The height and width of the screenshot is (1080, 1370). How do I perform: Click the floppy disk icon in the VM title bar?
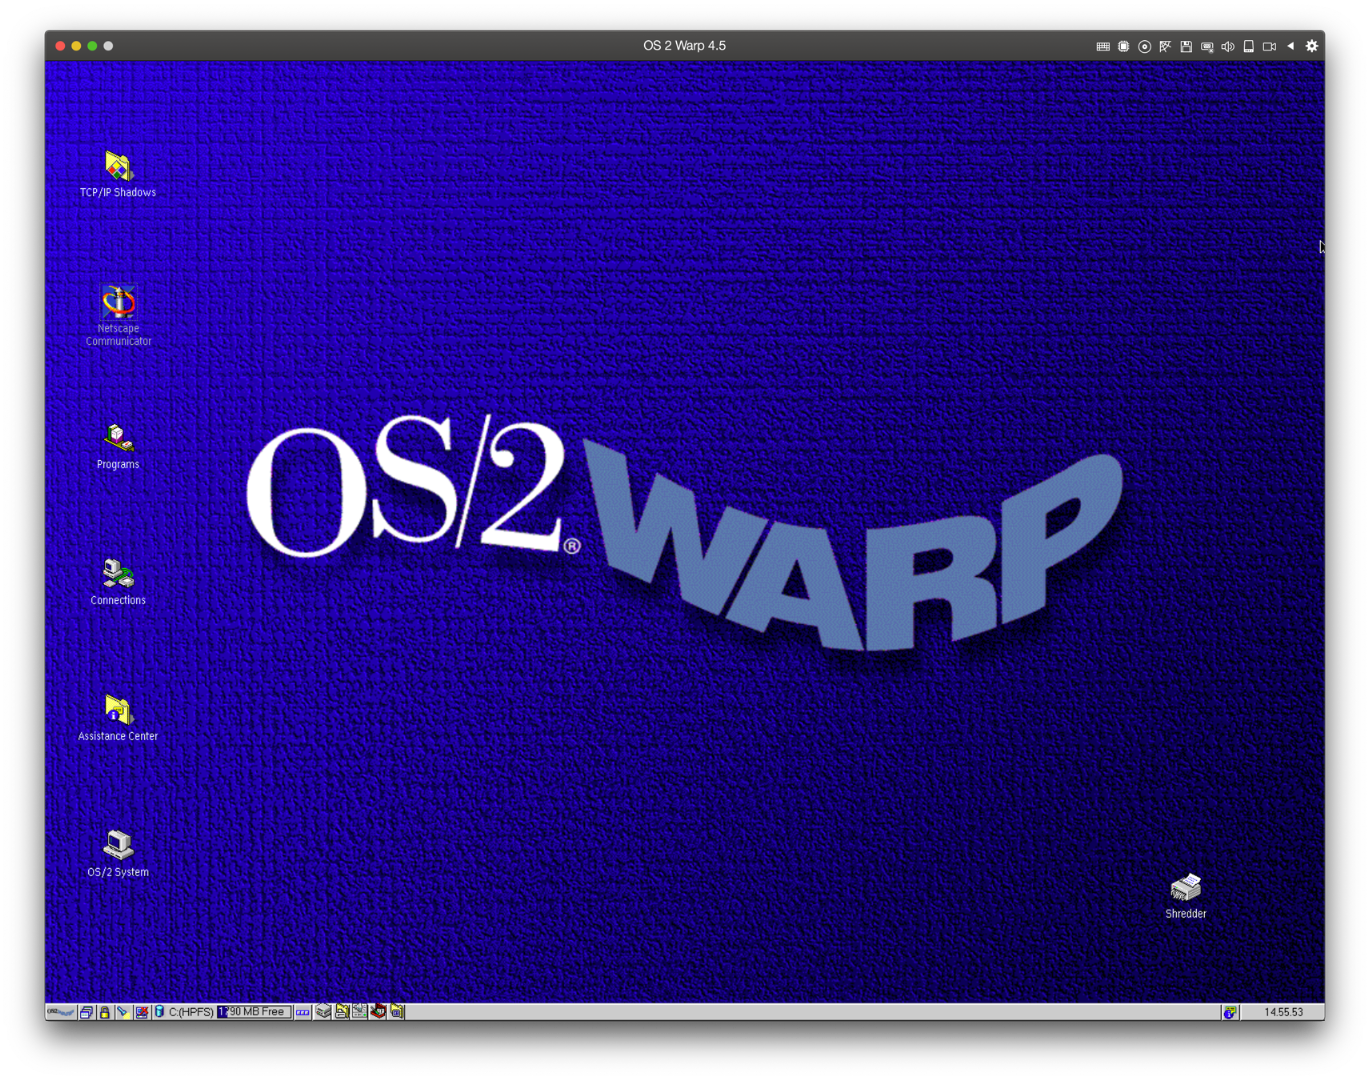(x=1186, y=46)
